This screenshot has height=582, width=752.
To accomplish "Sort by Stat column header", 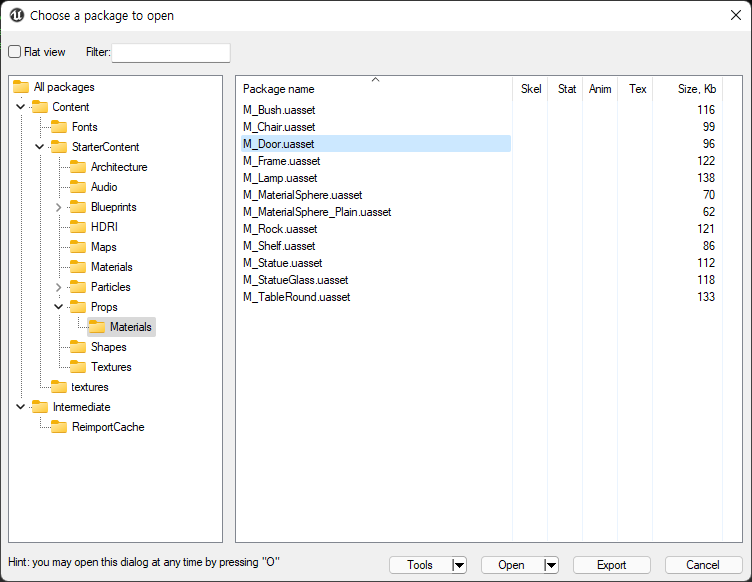I will [x=565, y=89].
